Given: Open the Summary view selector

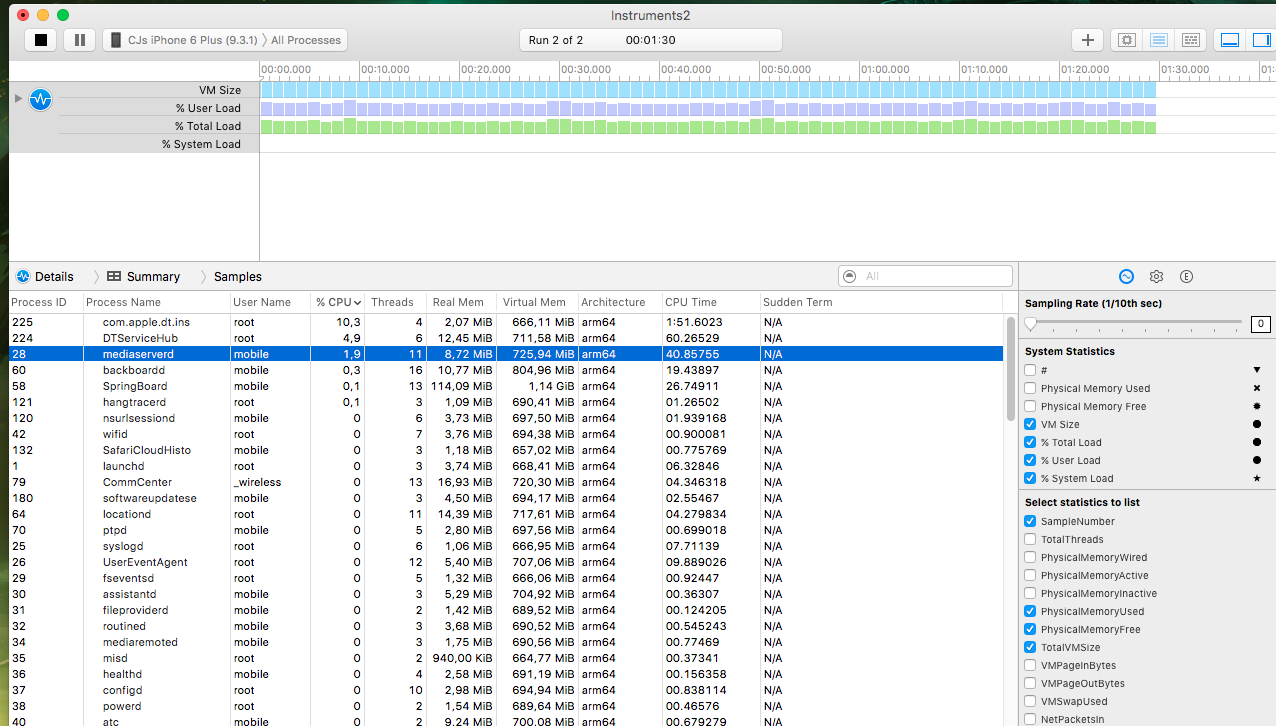Looking at the screenshot, I should [144, 277].
